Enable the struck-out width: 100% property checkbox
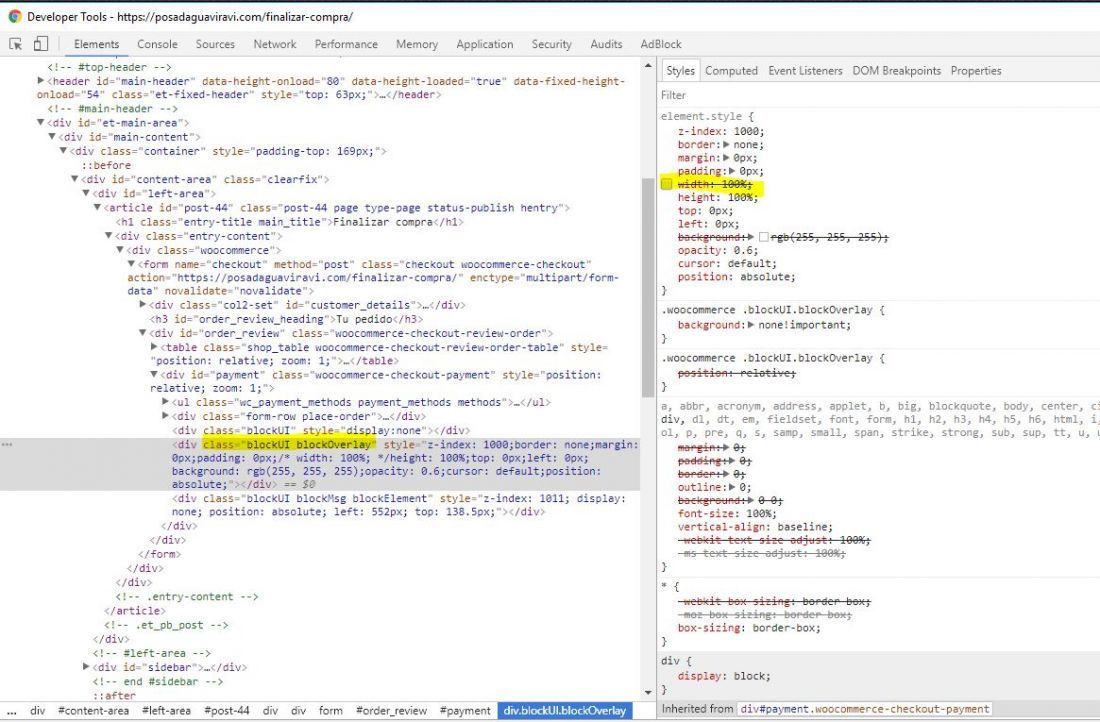1100x722 pixels. (666, 185)
